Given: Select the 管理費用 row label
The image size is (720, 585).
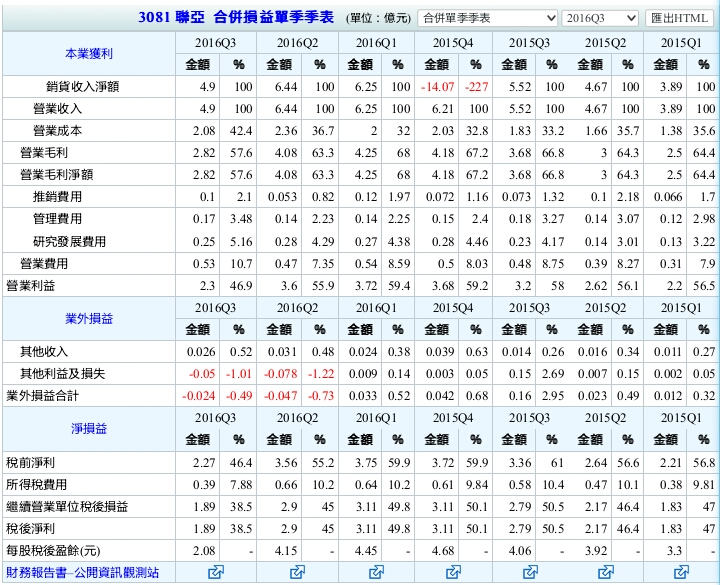Looking at the screenshot, I should click(57, 219).
